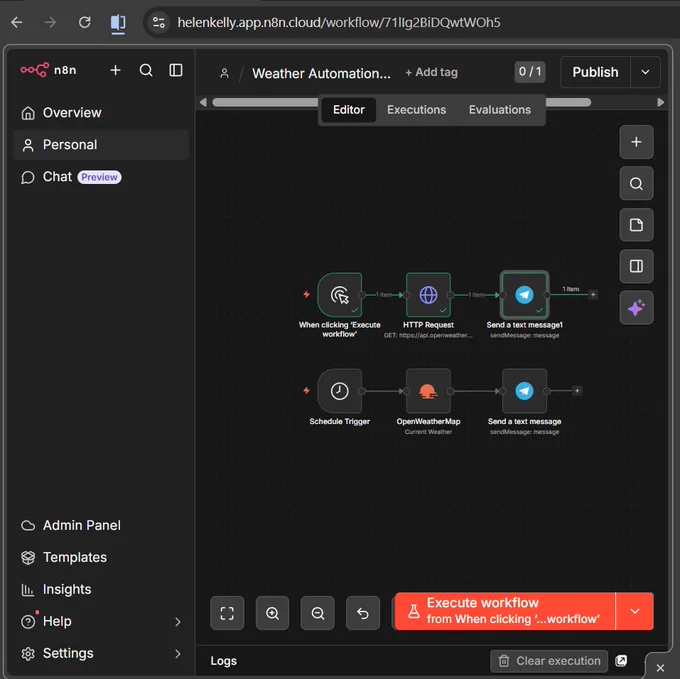680x679 pixels.
Task: Click the browser URL address field
Action: pyautogui.click(x=339, y=22)
